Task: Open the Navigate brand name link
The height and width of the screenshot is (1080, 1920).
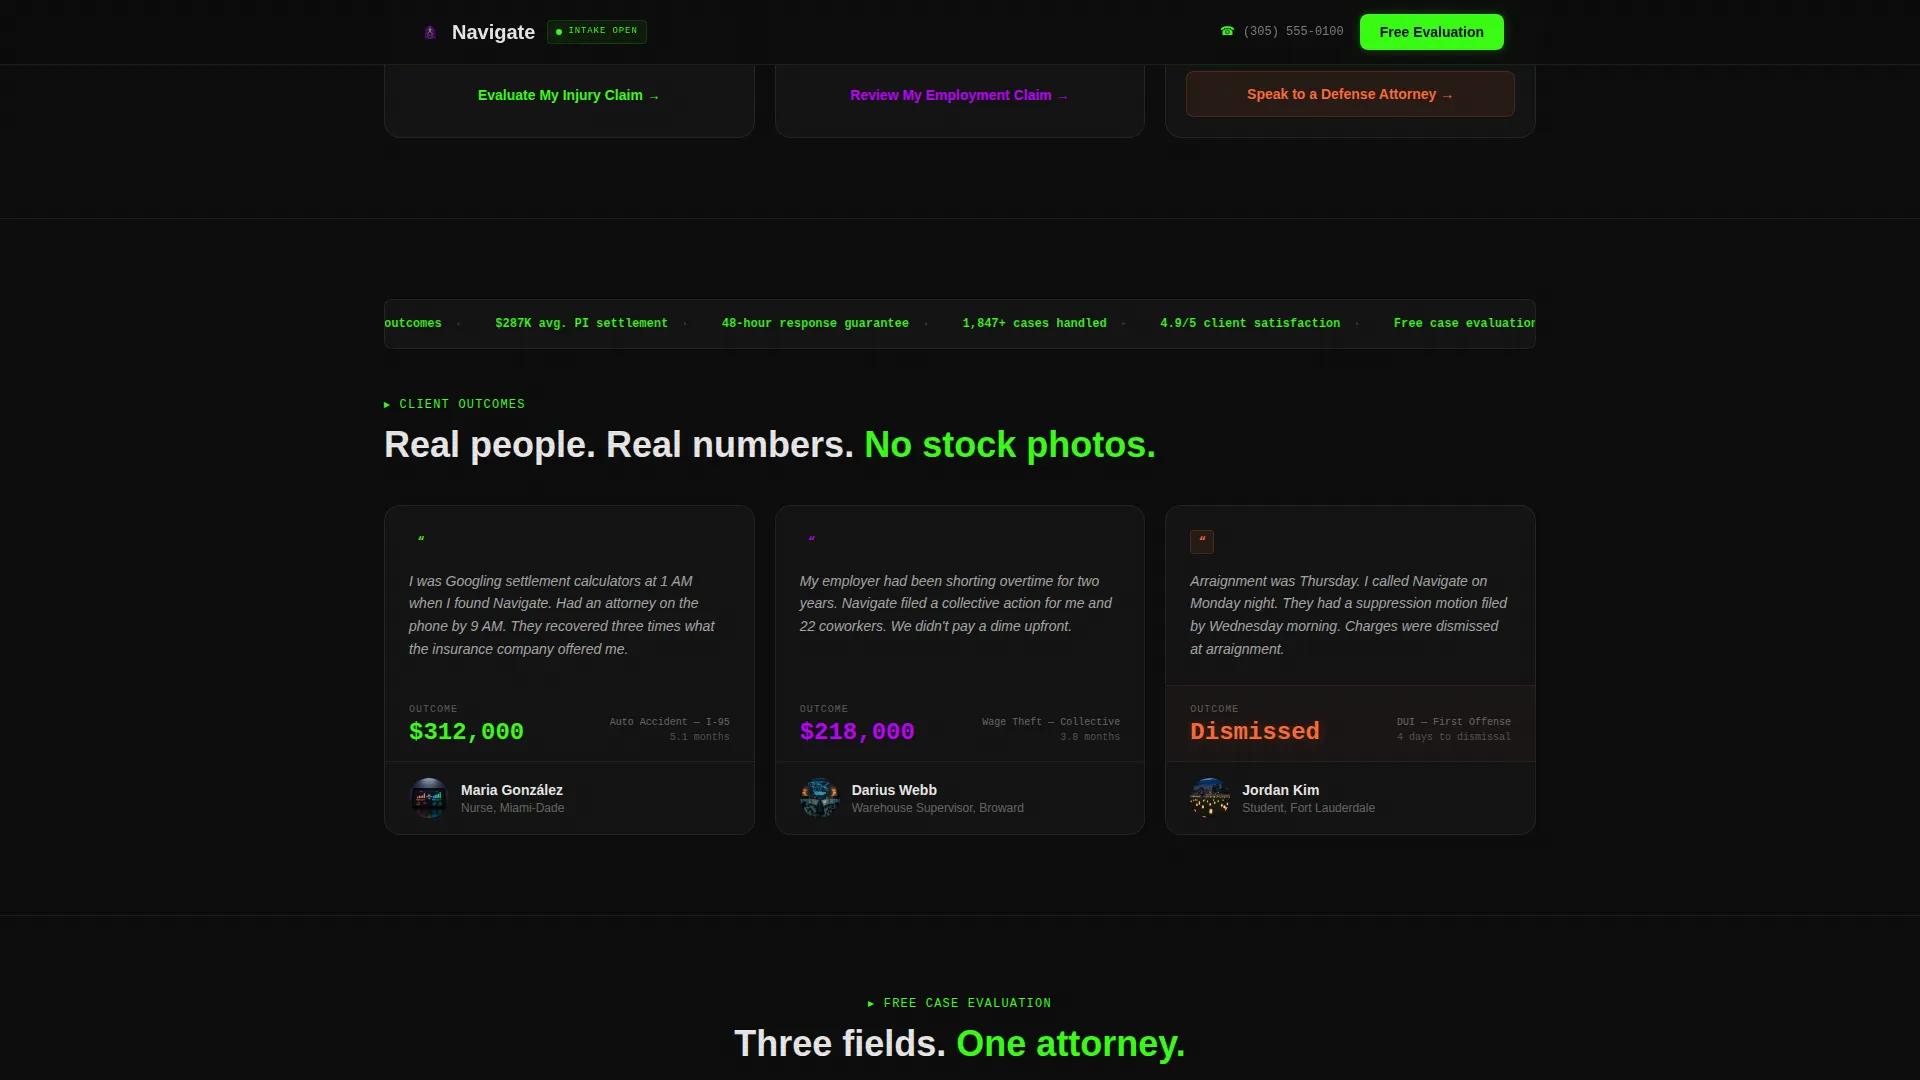Action: [x=493, y=32]
